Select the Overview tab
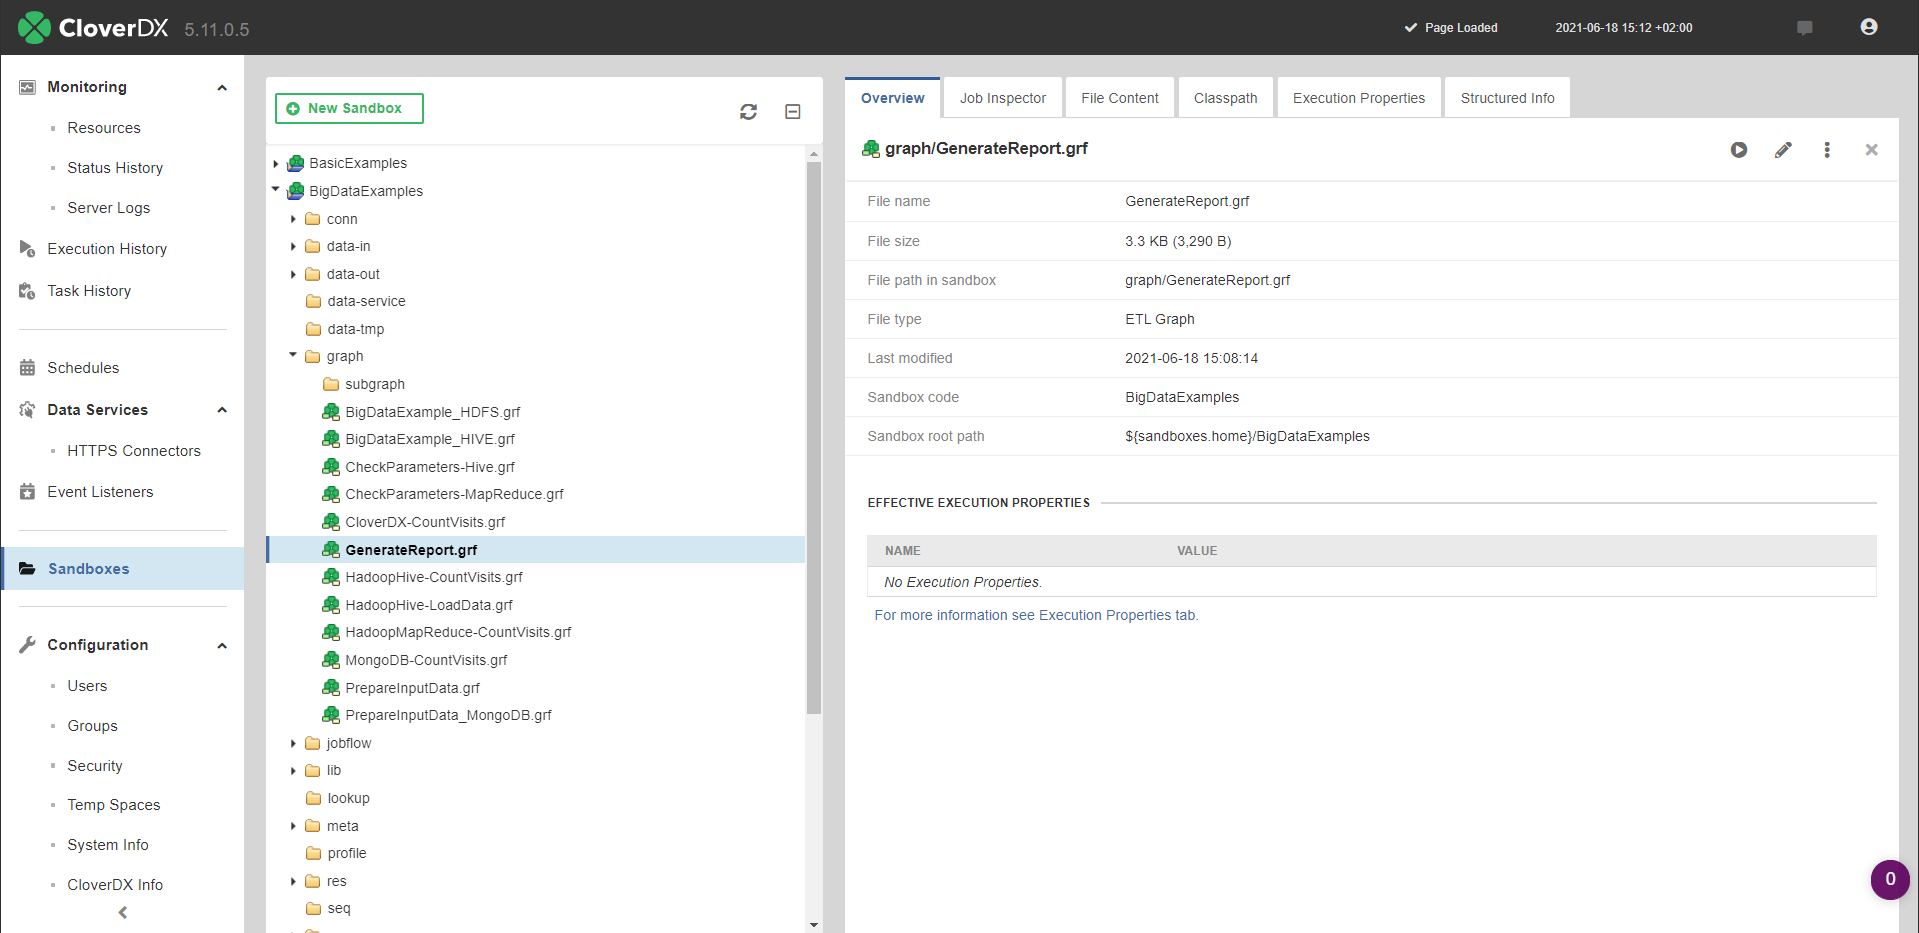The image size is (1919, 933). pos(893,98)
